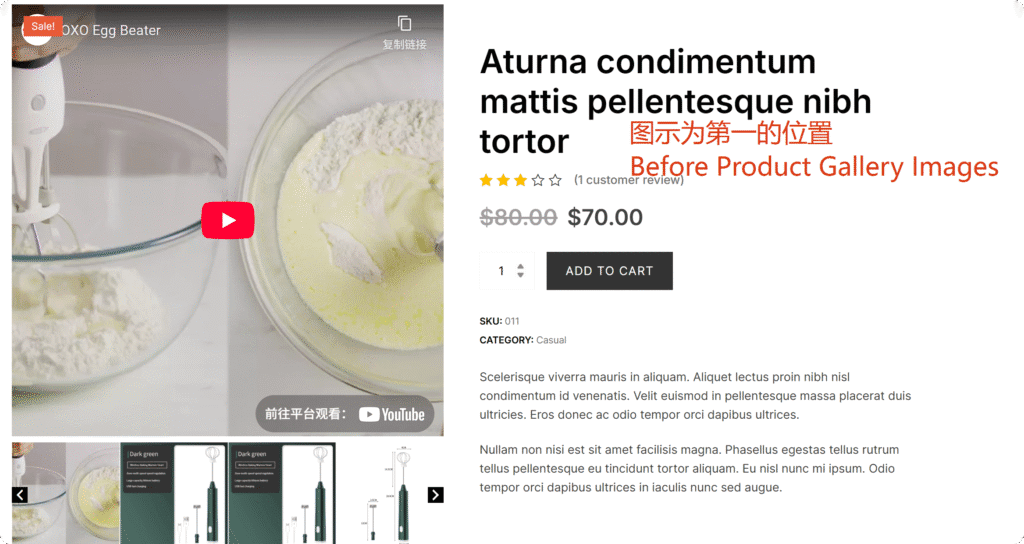Click the Sale! badge
1024x544 pixels.
43,26
